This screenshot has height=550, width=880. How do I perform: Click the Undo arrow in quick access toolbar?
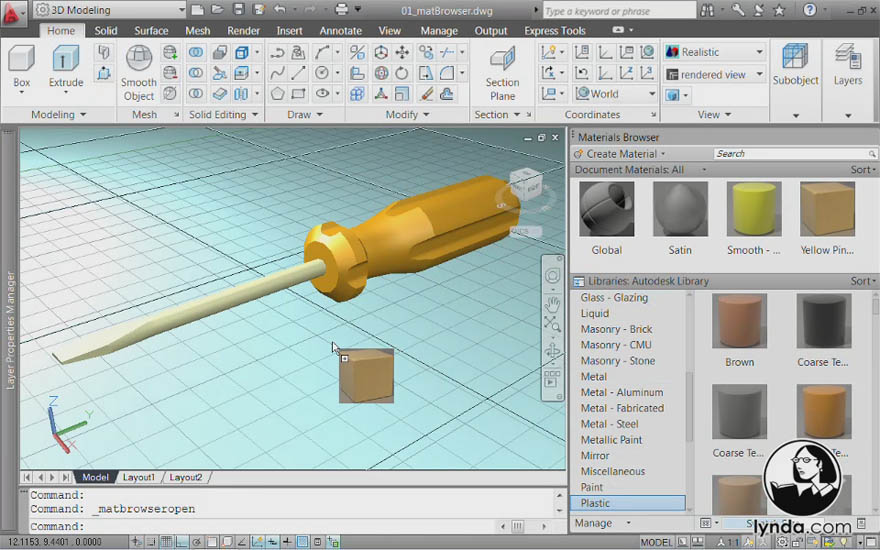[x=279, y=10]
